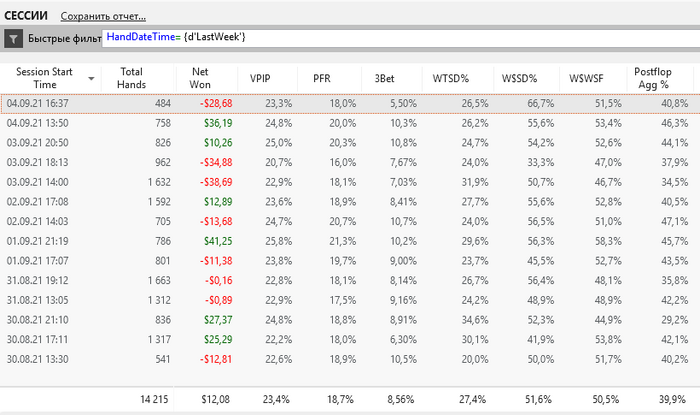Click Net Won value -$0,89

(x=219, y=300)
